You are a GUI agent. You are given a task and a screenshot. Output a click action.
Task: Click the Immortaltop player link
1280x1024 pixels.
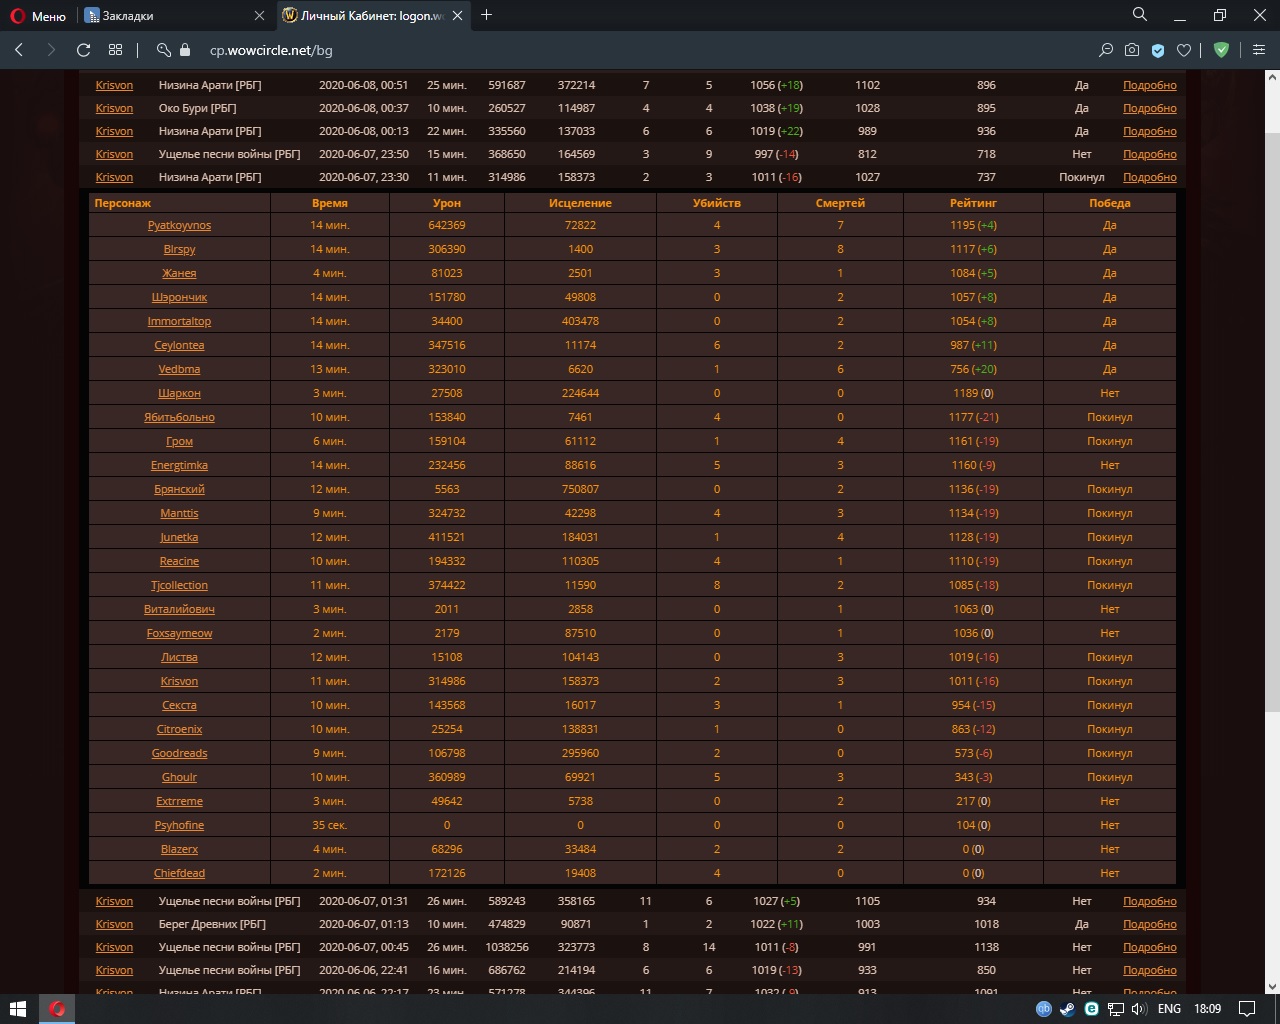(179, 322)
